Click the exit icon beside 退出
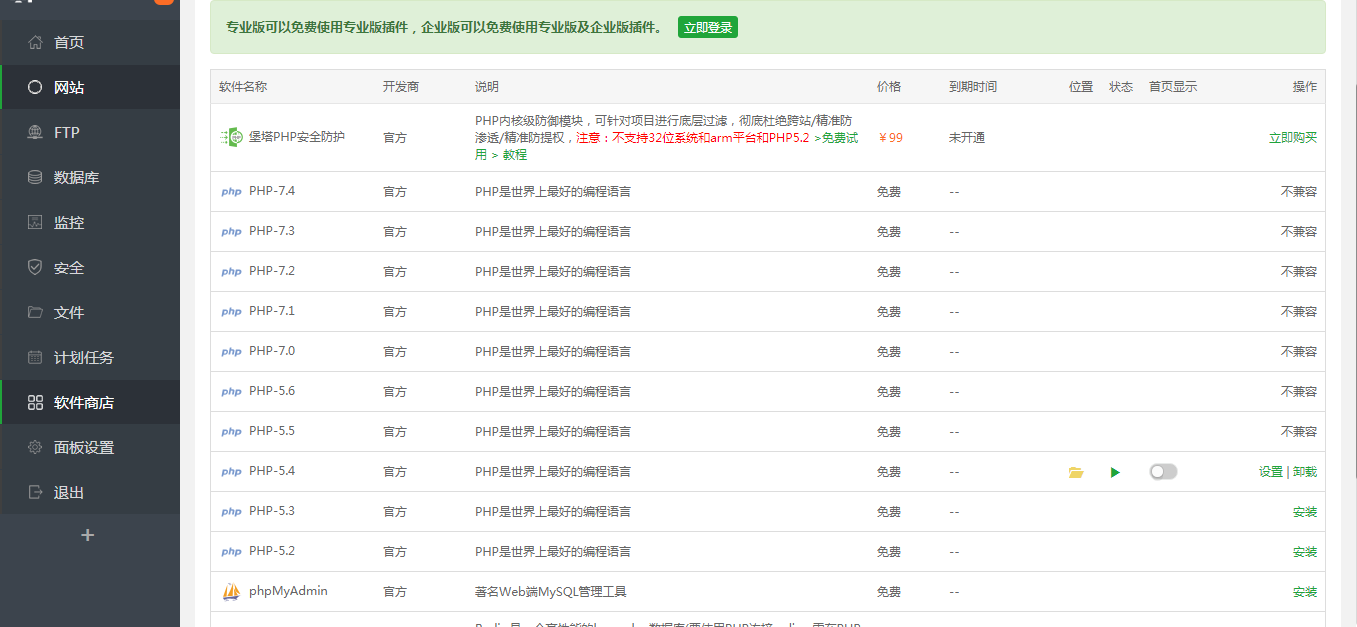 point(35,492)
